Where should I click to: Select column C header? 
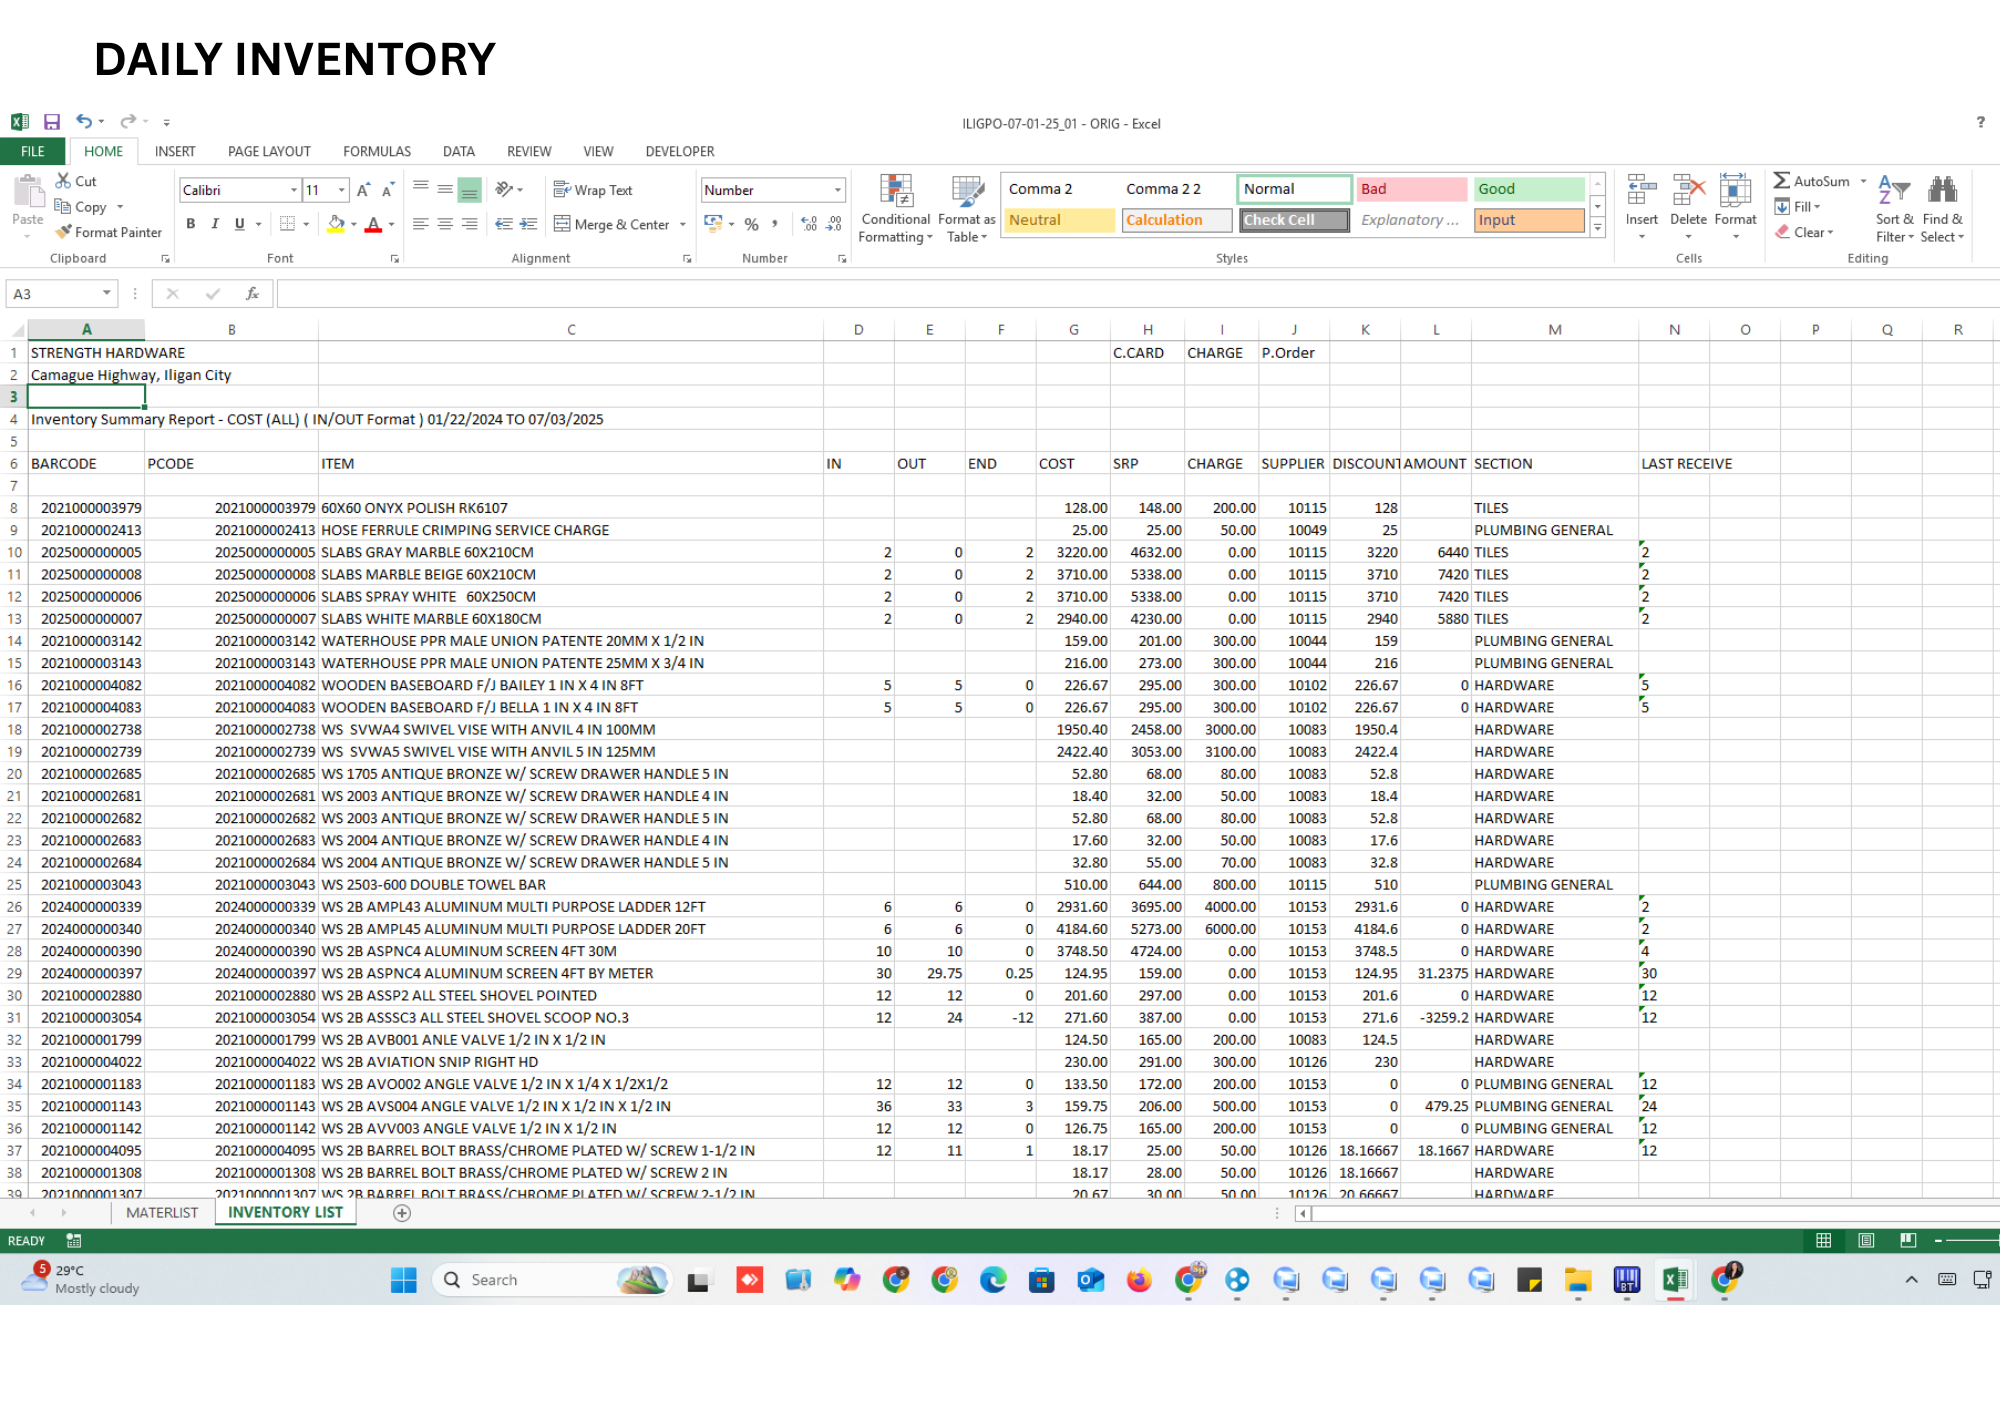coord(571,329)
